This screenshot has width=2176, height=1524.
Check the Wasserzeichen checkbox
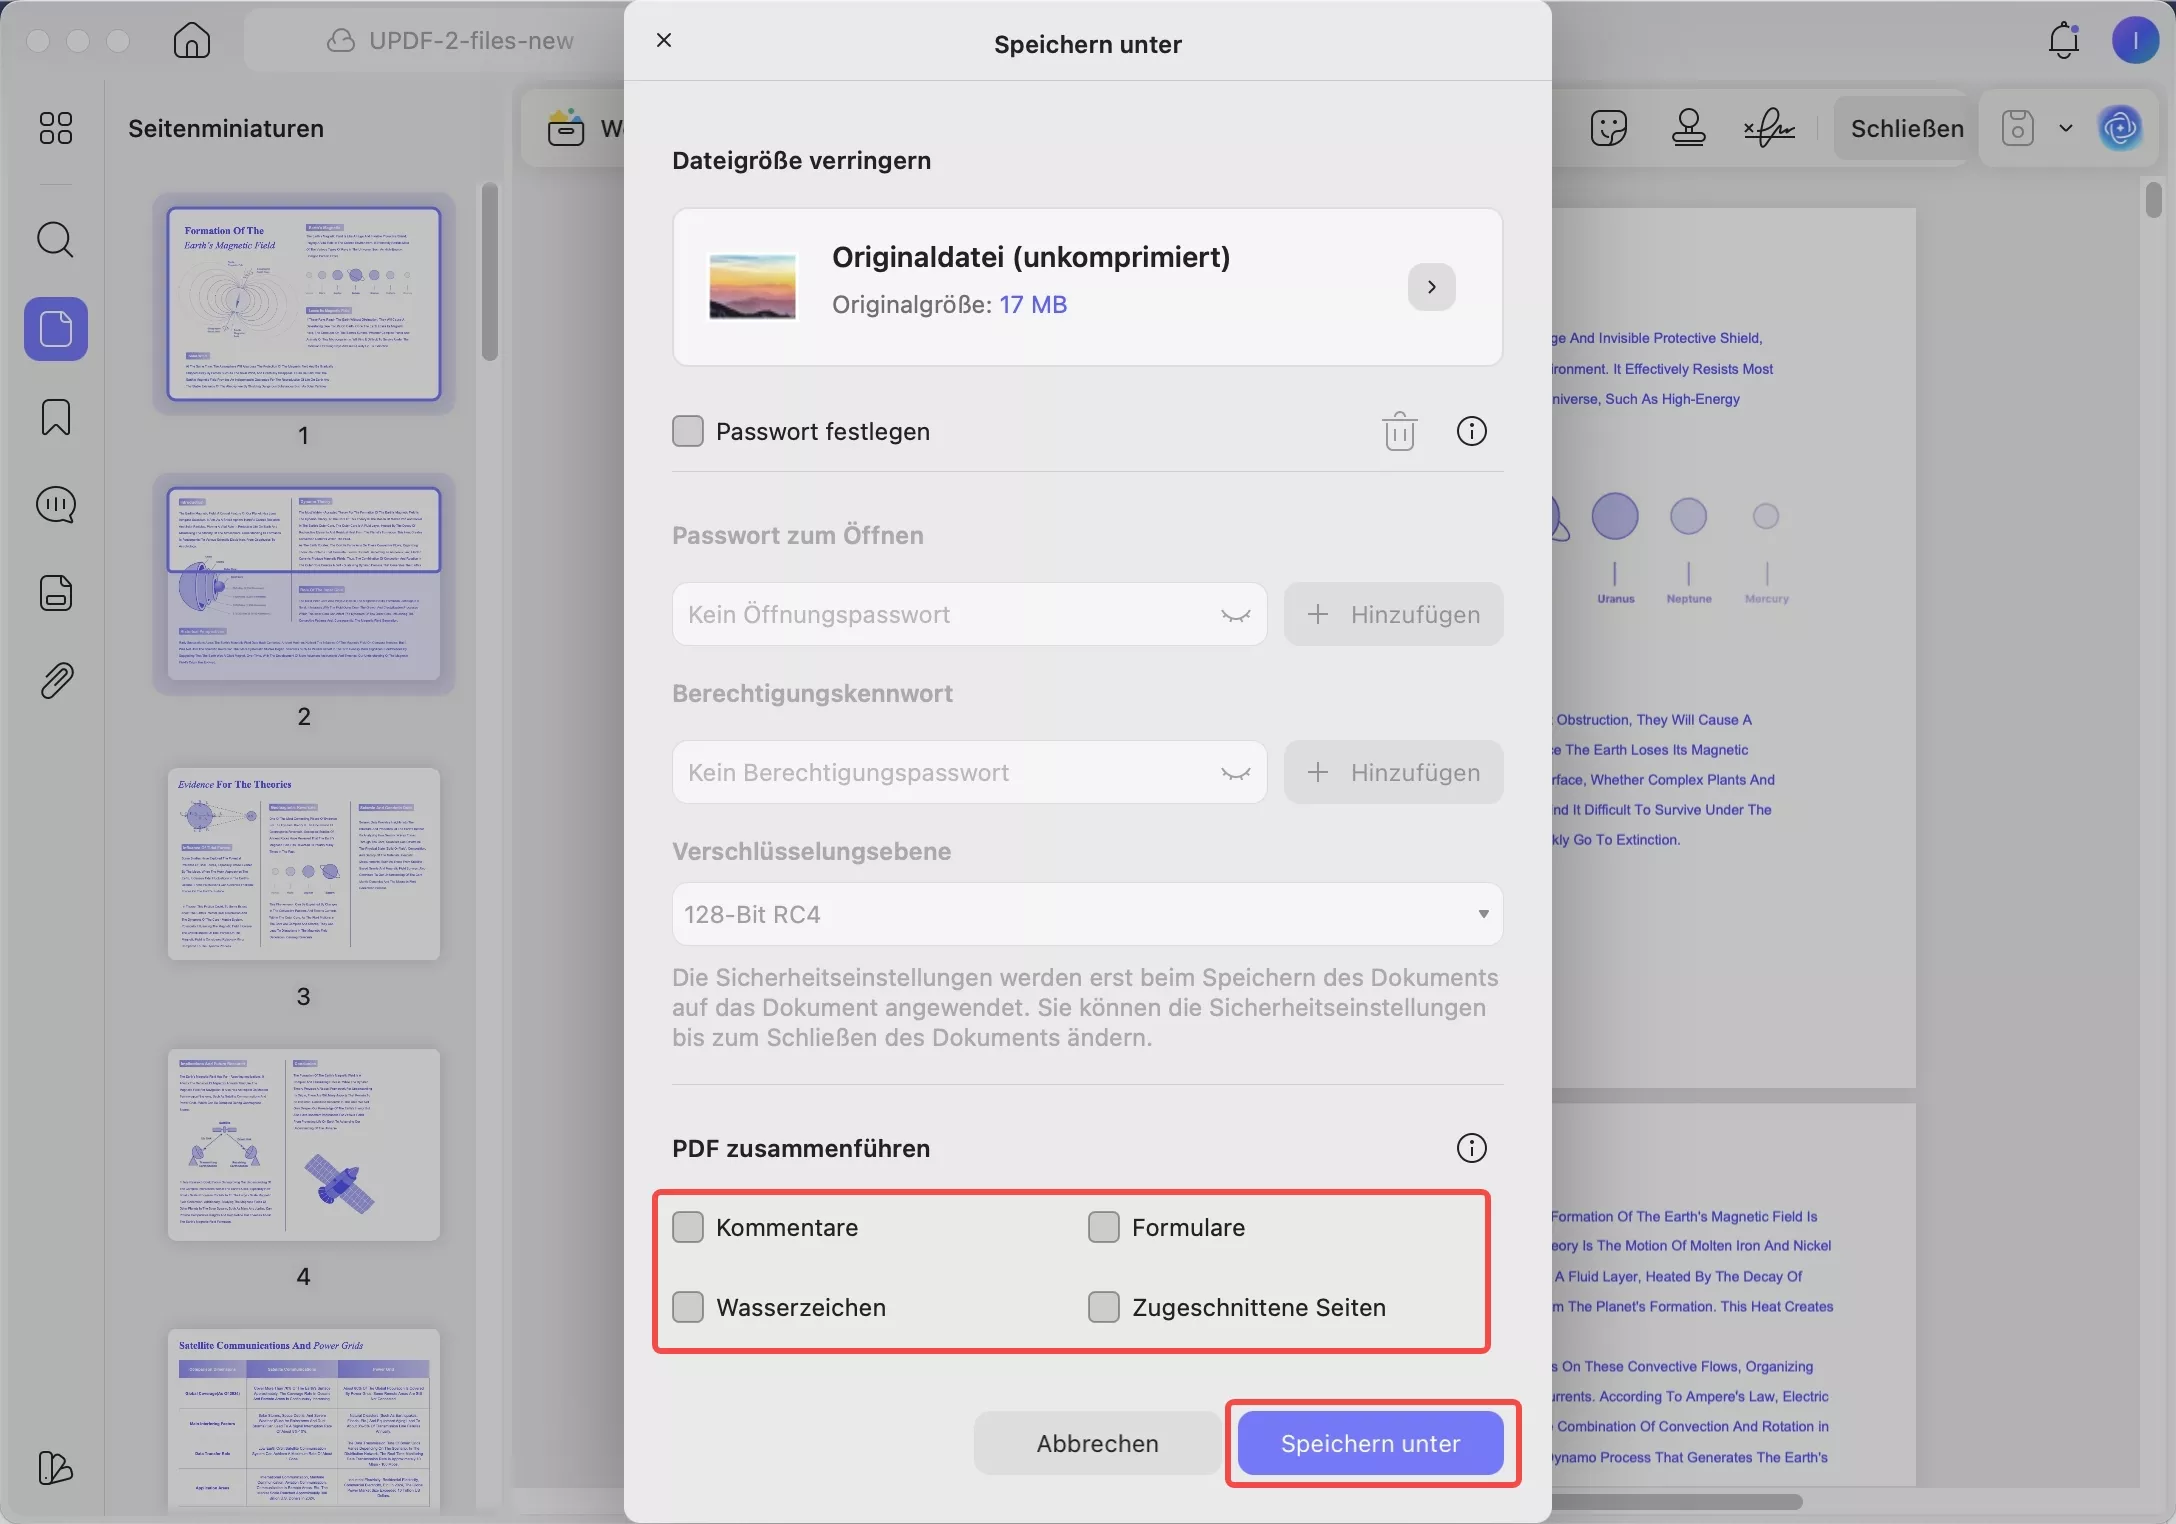click(x=688, y=1307)
